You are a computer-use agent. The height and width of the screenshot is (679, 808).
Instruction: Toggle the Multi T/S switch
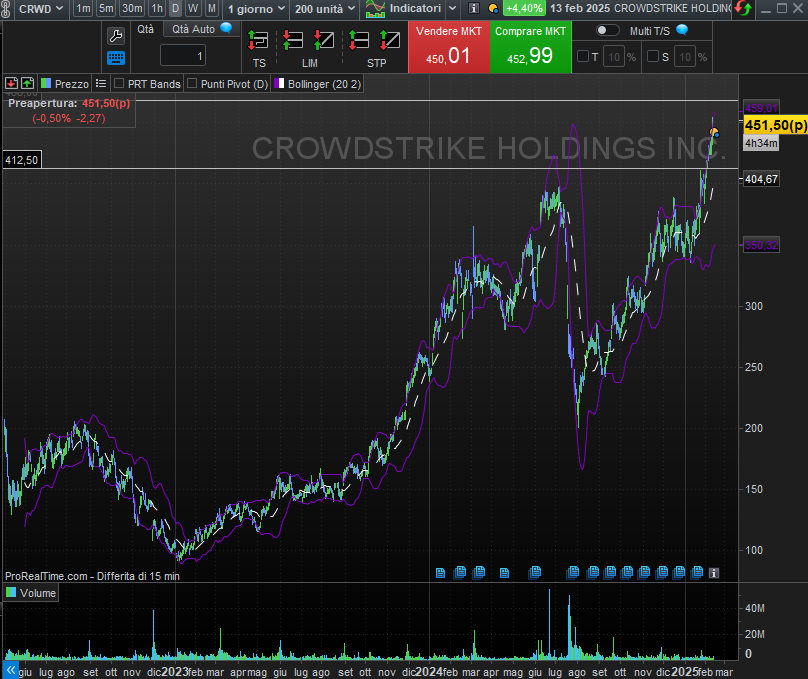tap(607, 31)
